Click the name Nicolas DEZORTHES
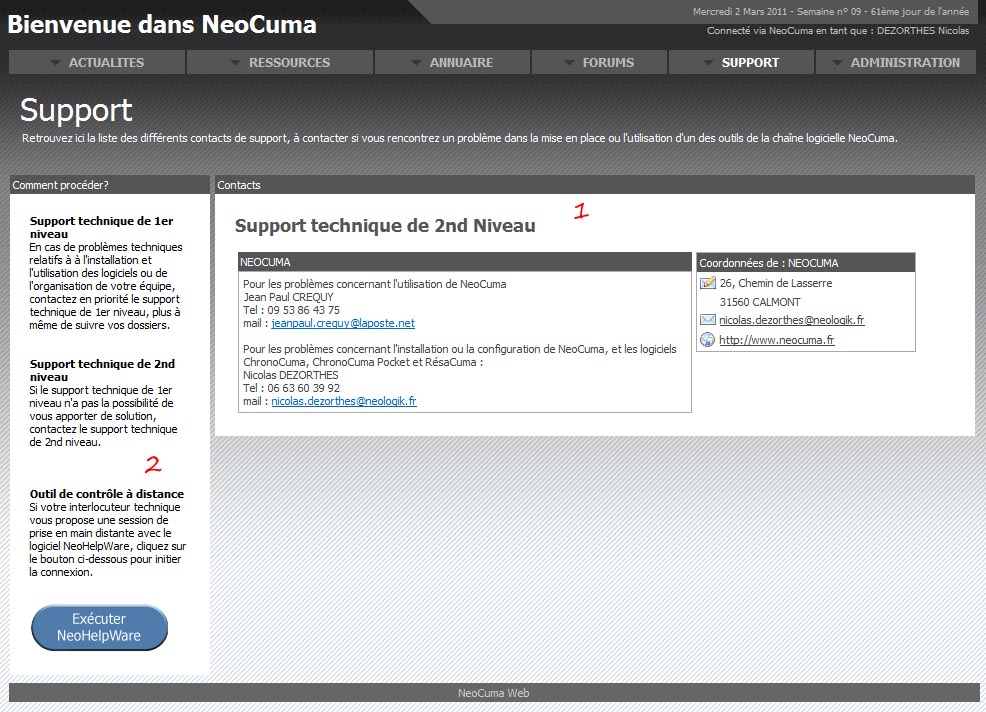The height and width of the screenshot is (712, 986). [291, 375]
